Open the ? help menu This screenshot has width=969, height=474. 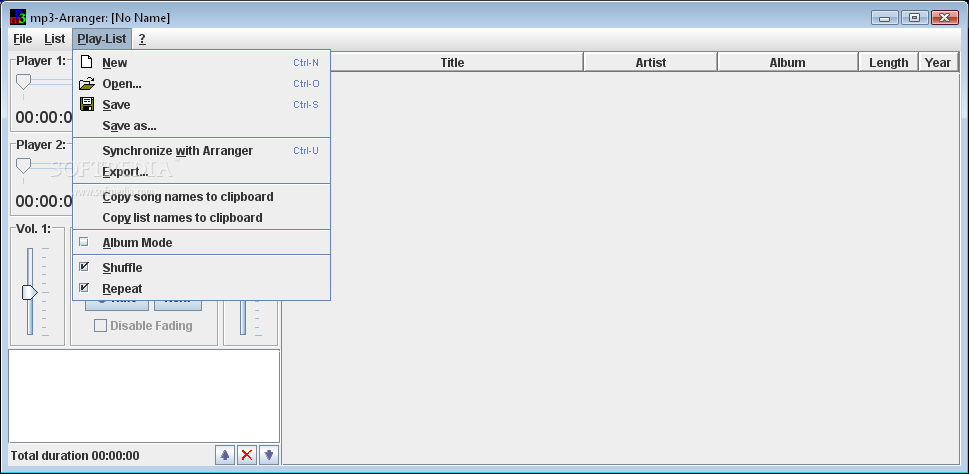coord(142,39)
